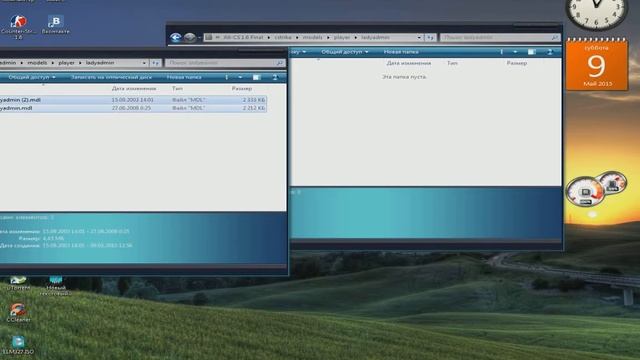Screen dimensions: 640x360
Task: Click the 2 212 КБ size cell
Action: click(x=253, y=108)
